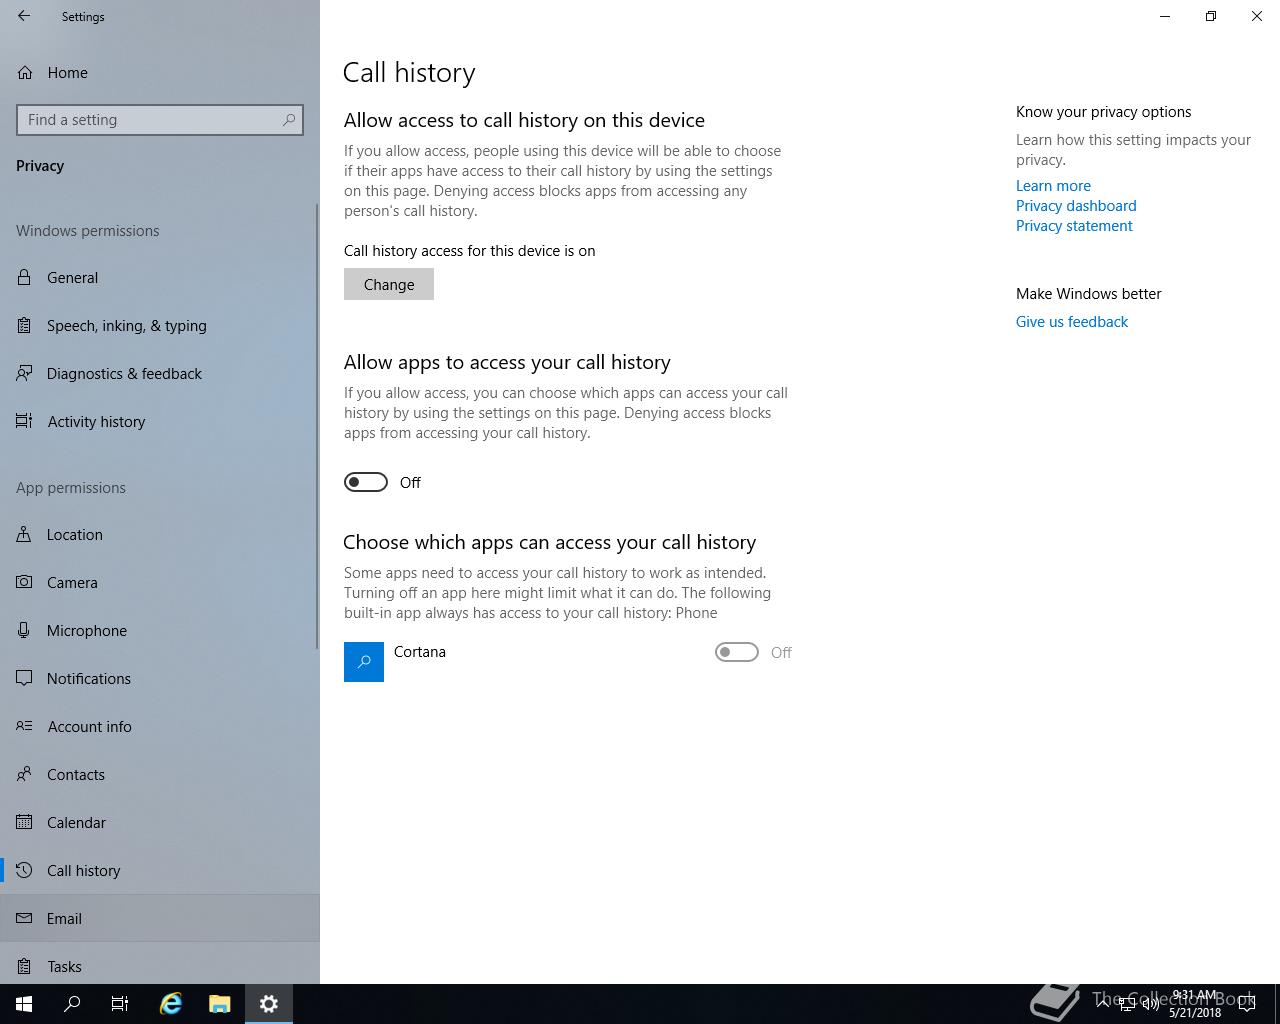Open Activity history settings
The width and height of the screenshot is (1280, 1024).
coord(158,421)
